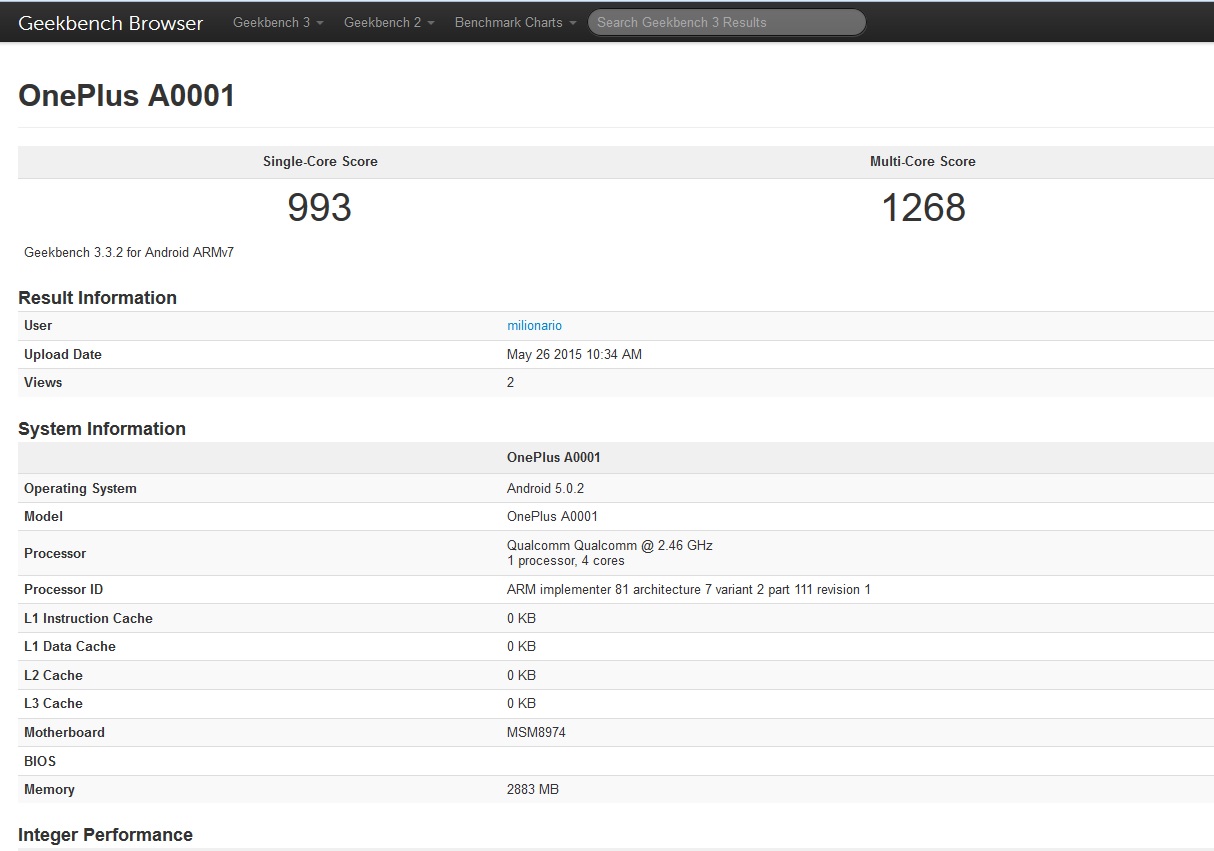Select the Views count value 2

(x=510, y=383)
